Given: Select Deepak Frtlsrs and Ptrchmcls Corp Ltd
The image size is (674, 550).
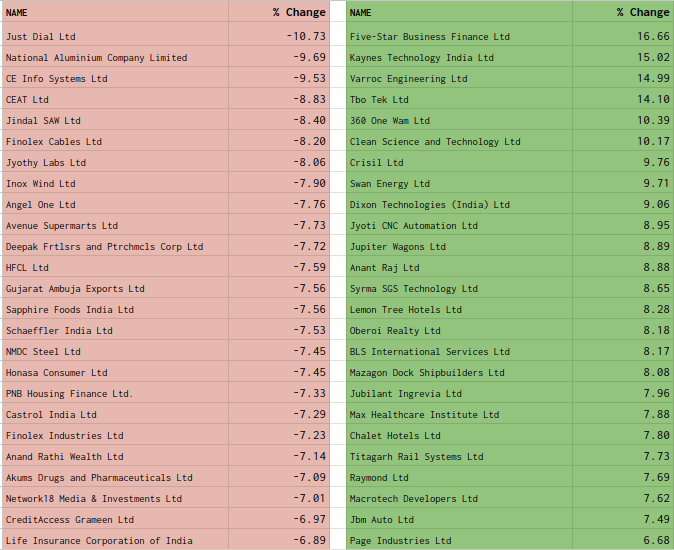Looking at the screenshot, I should [115, 247].
